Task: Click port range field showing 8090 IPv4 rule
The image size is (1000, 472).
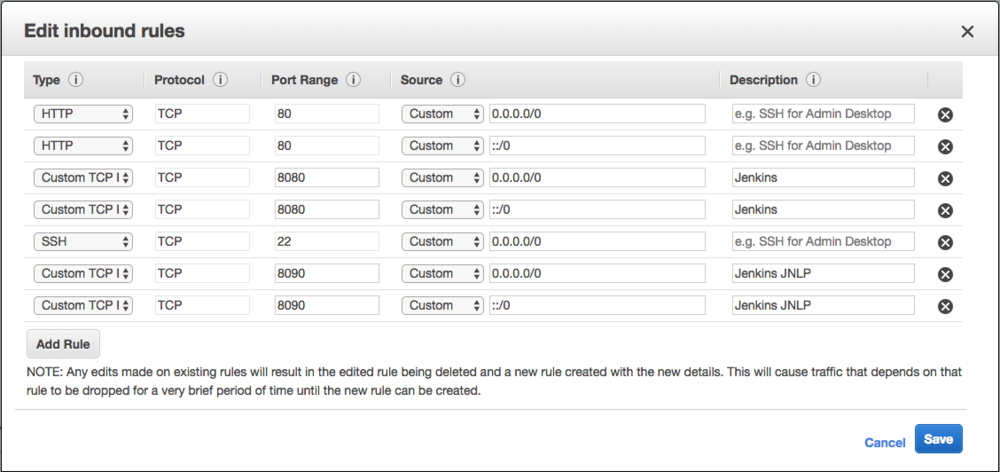Action: pyautogui.click(x=327, y=274)
